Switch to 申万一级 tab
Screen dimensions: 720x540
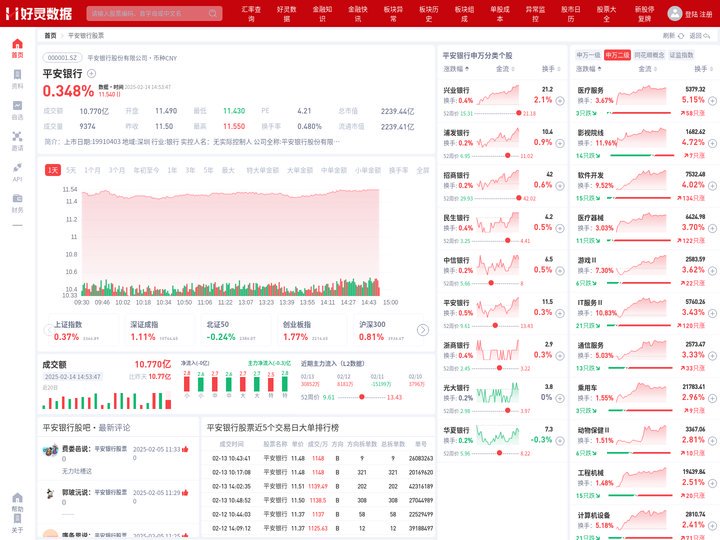[588, 55]
